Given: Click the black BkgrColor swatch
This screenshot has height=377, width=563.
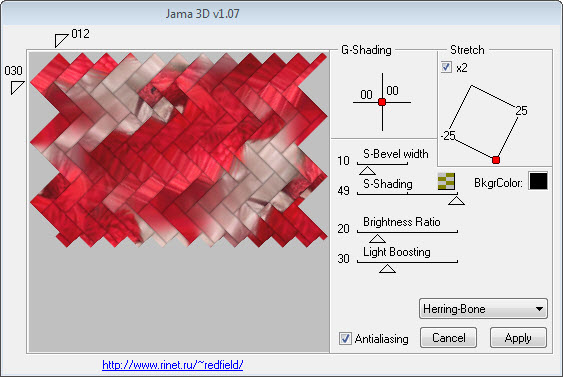Looking at the screenshot, I should coord(538,181).
